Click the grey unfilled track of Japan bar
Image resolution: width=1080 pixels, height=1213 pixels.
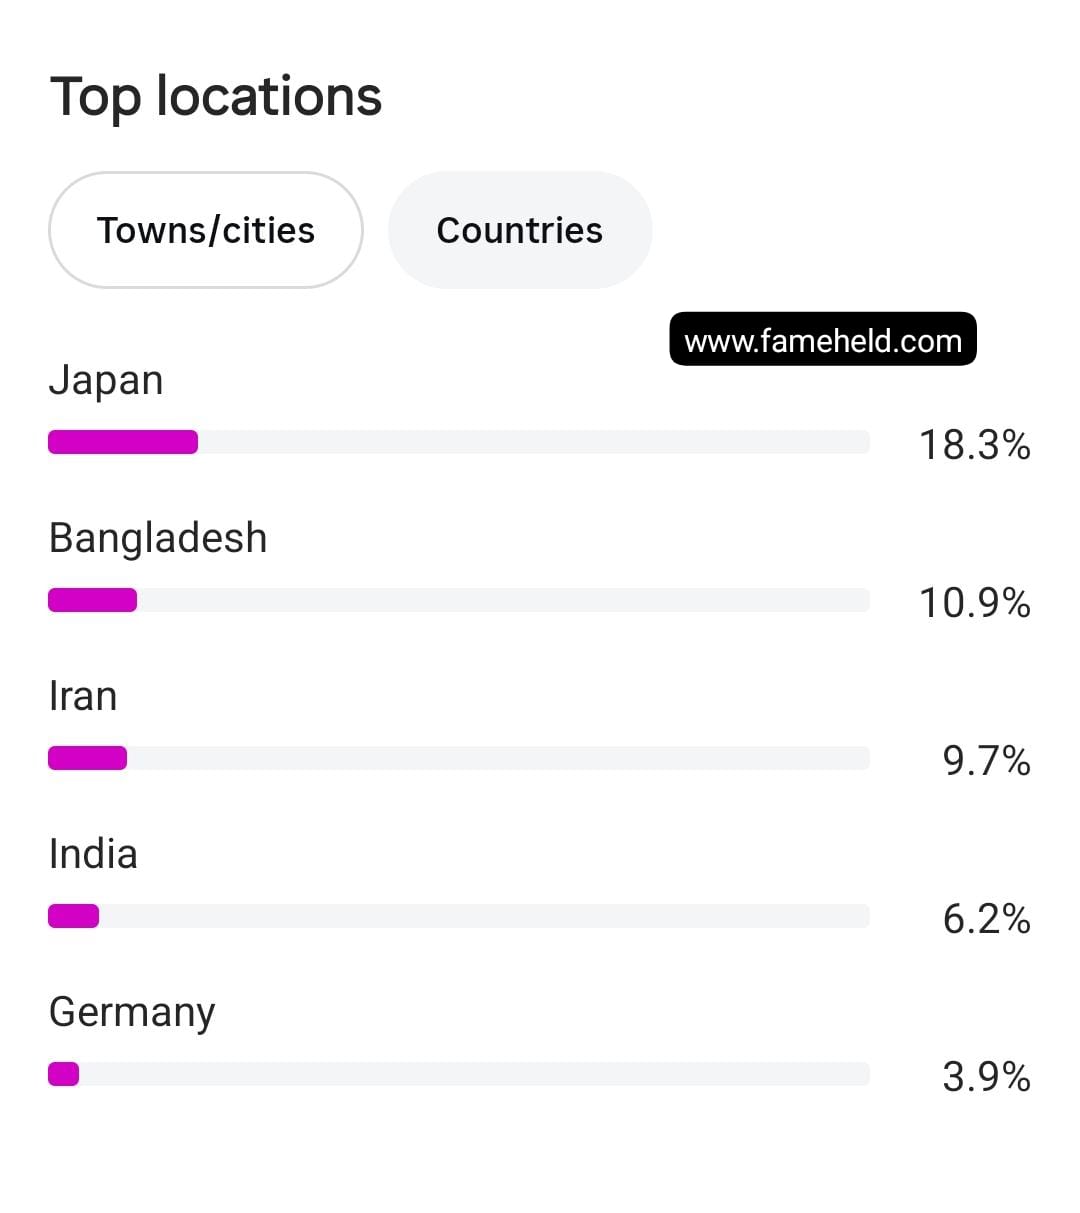pyautogui.click(x=534, y=442)
